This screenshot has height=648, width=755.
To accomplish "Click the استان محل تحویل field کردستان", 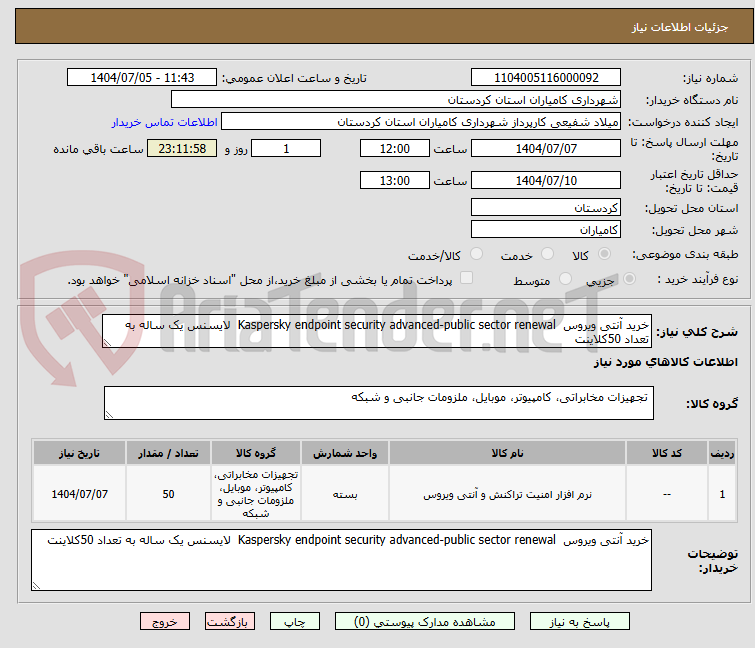I will tap(546, 208).
